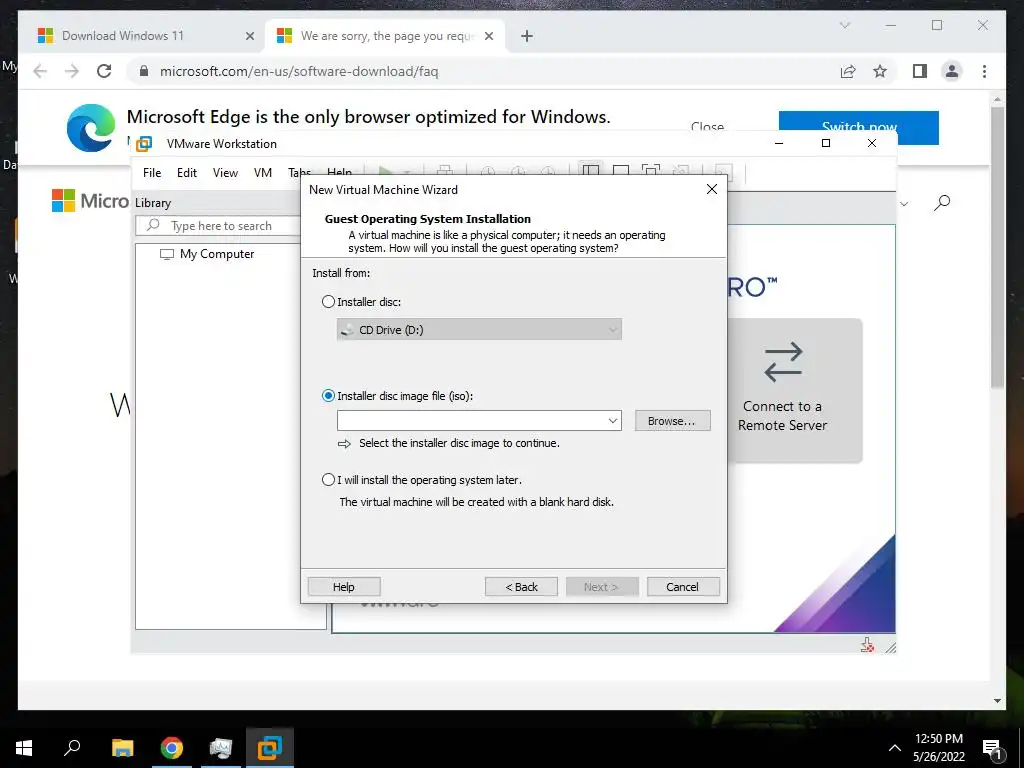Click the taskbar icon next to Chrome
Screen dimensions: 1024x768
(x=221, y=747)
